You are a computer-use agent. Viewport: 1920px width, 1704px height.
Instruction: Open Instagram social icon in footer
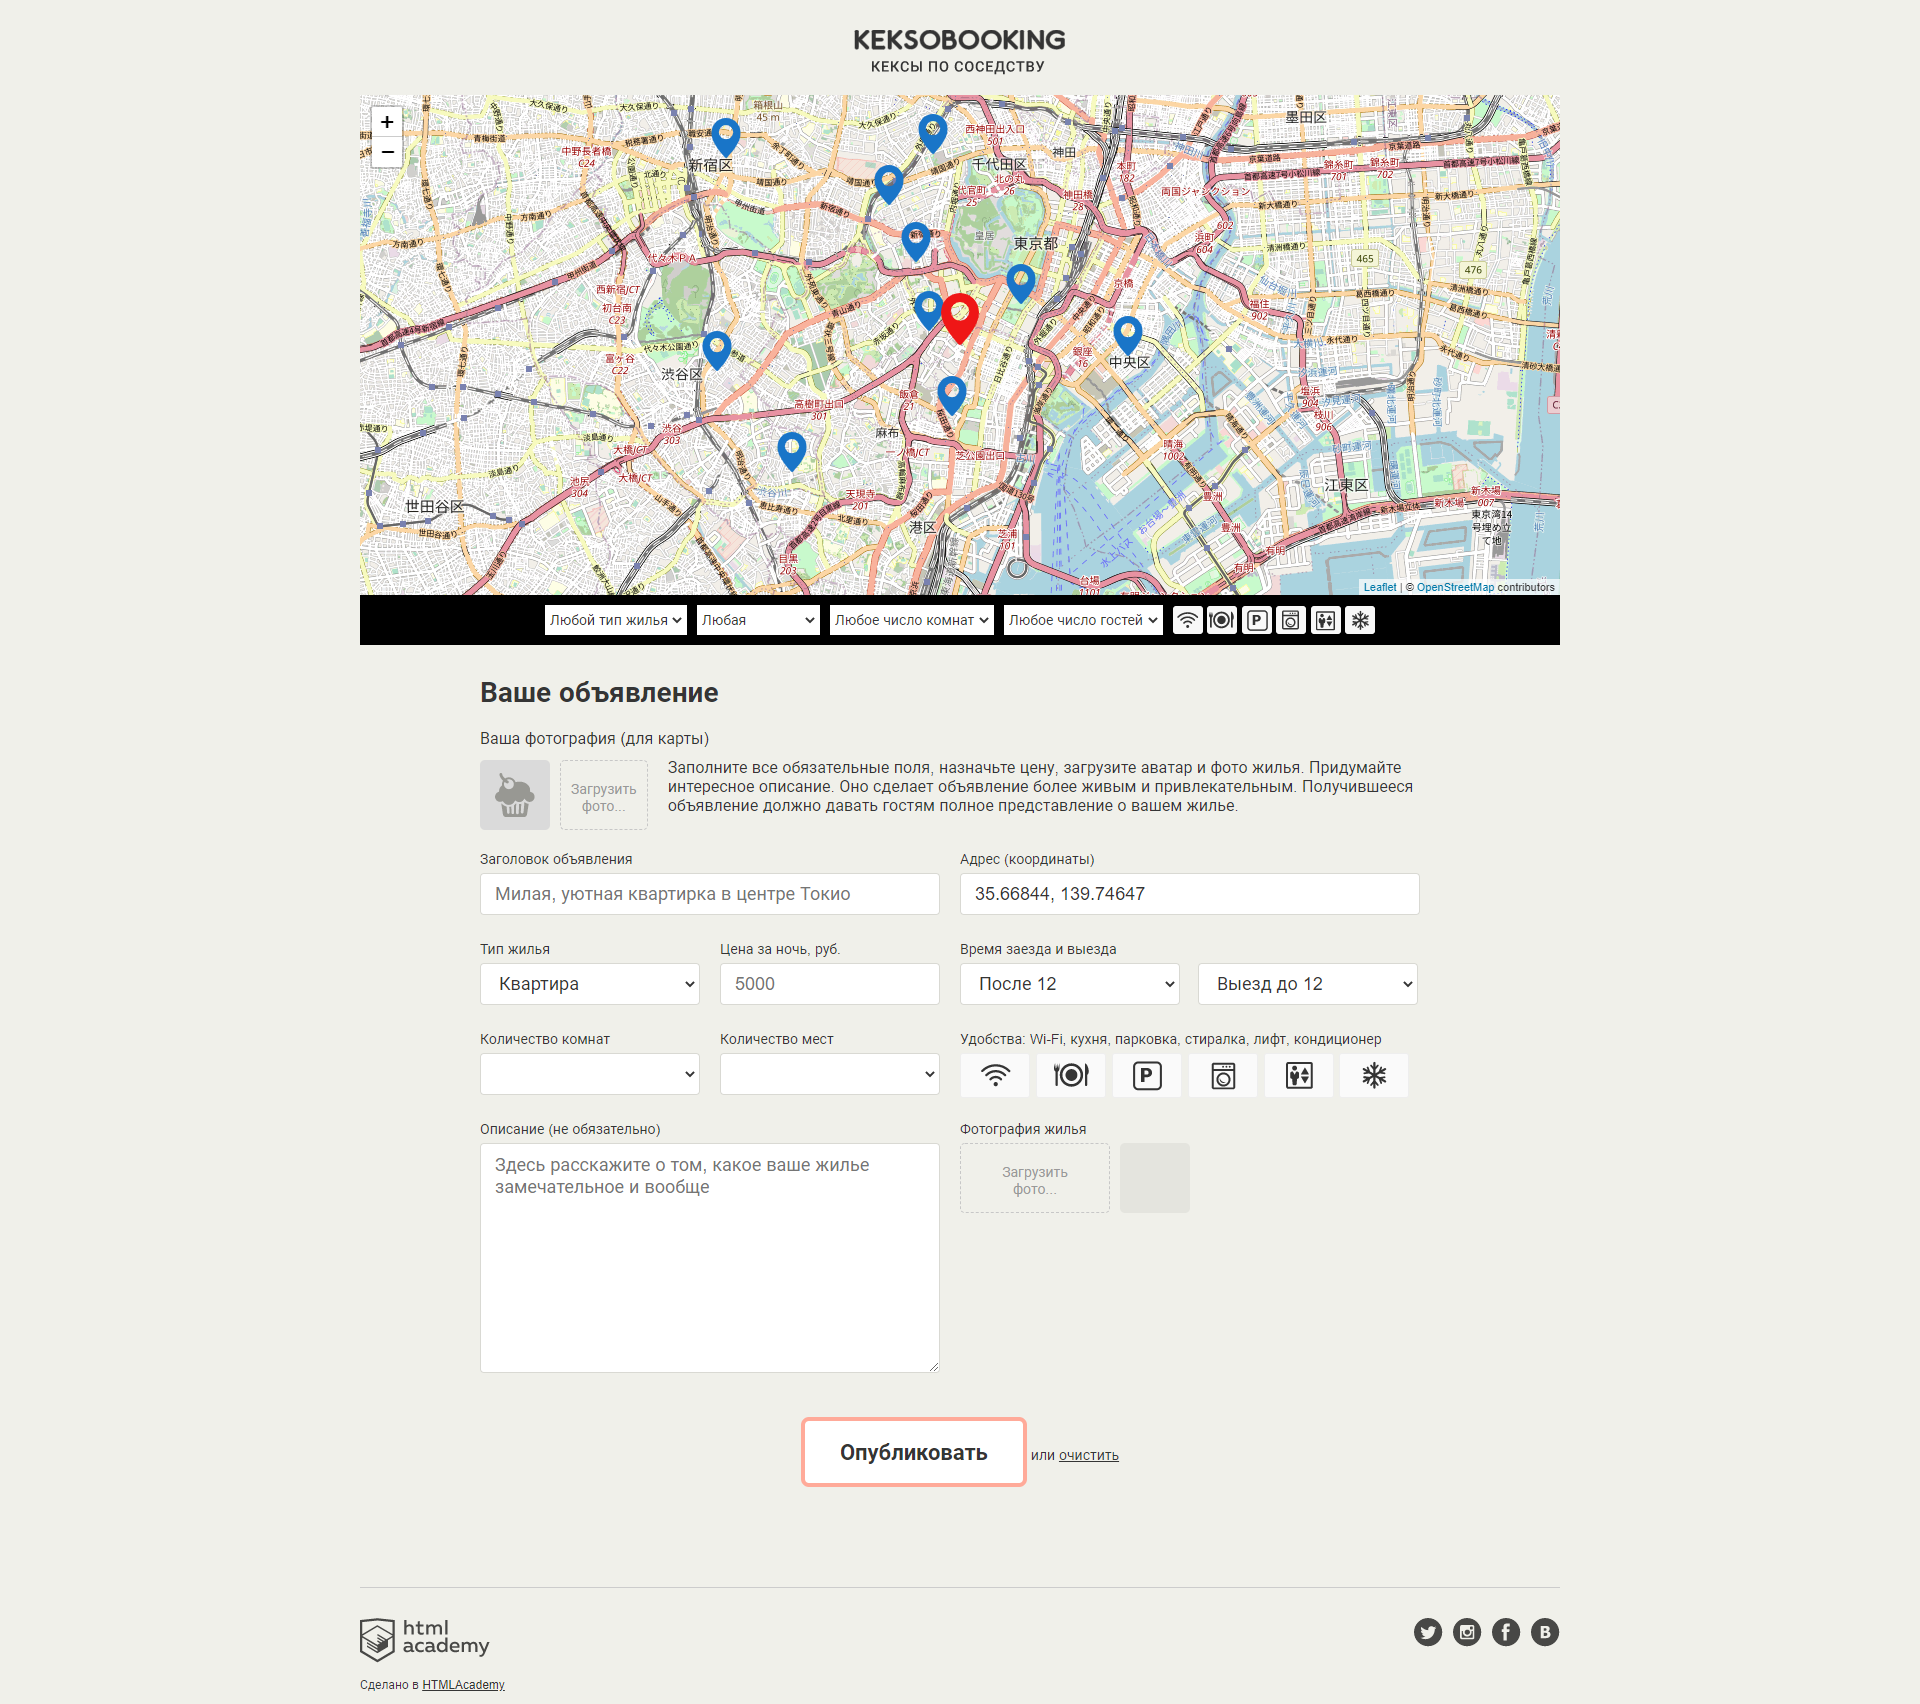point(1467,1632)
